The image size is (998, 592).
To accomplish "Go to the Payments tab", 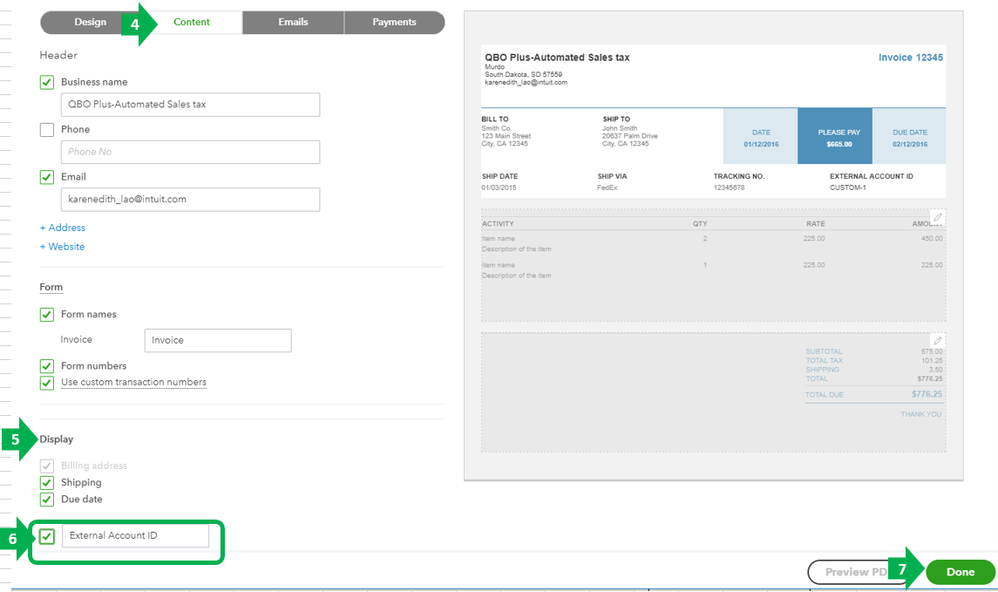I will [394, 22].
